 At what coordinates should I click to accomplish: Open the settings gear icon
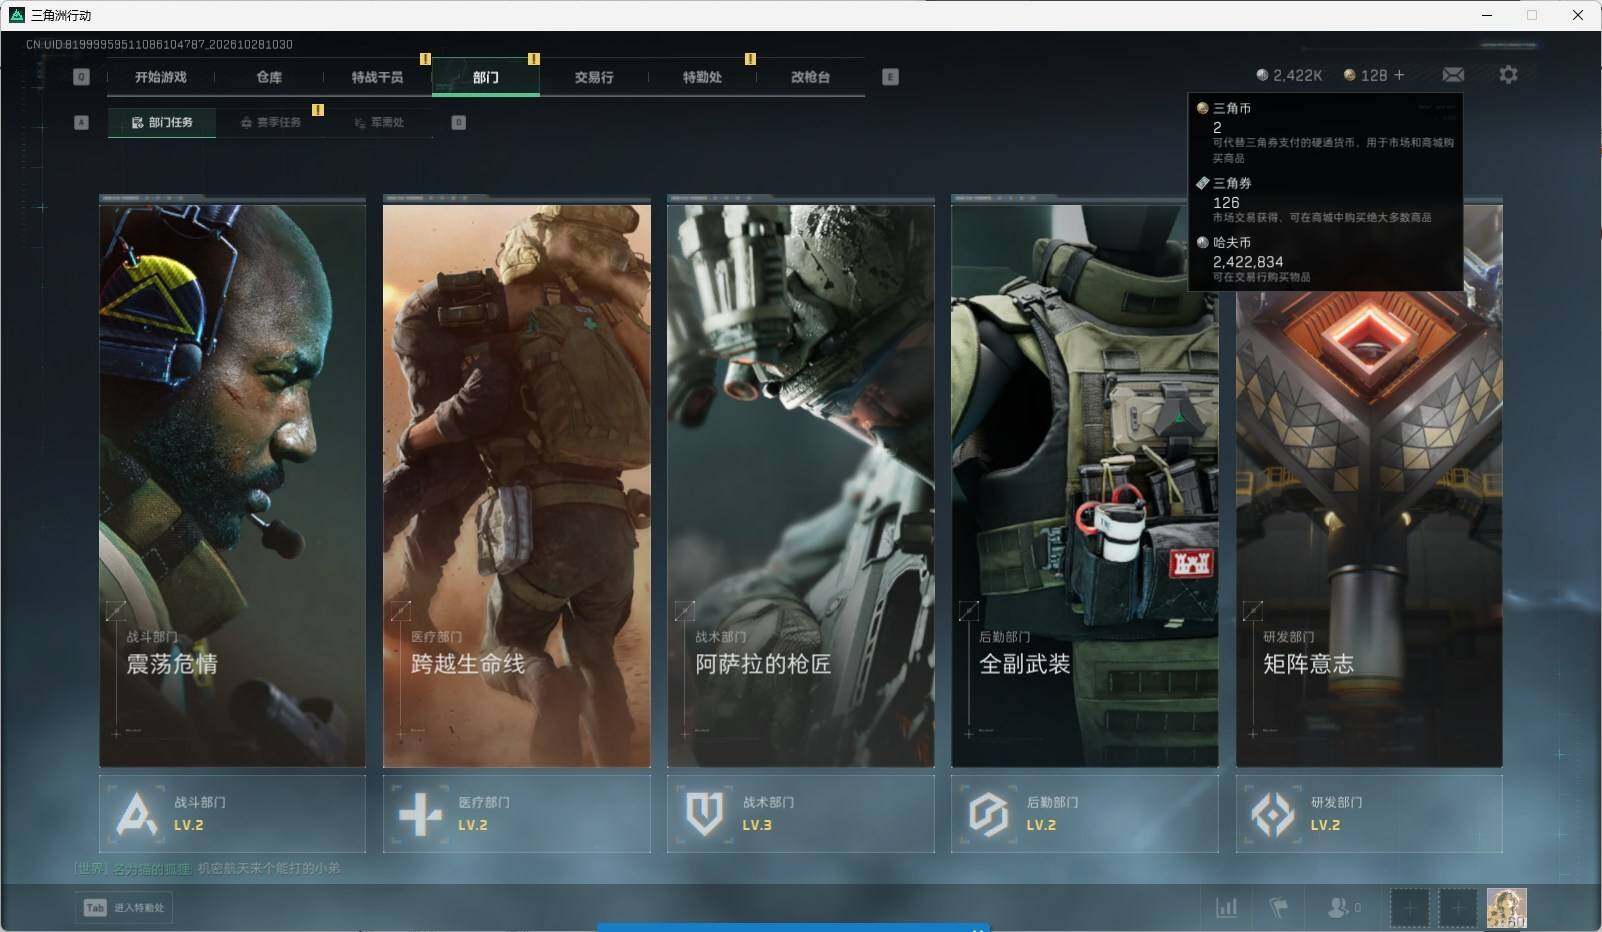click(x=1508, y=75)
